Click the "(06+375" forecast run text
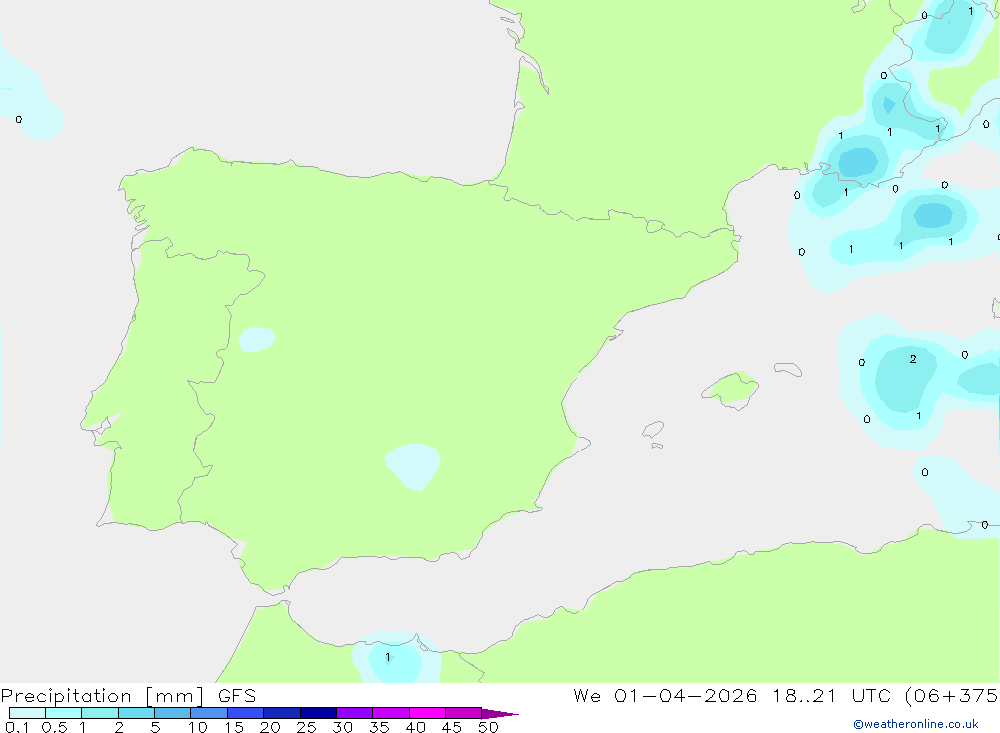Image resolution: width=1000 pixels, height=733 pixels. (952, 696)
